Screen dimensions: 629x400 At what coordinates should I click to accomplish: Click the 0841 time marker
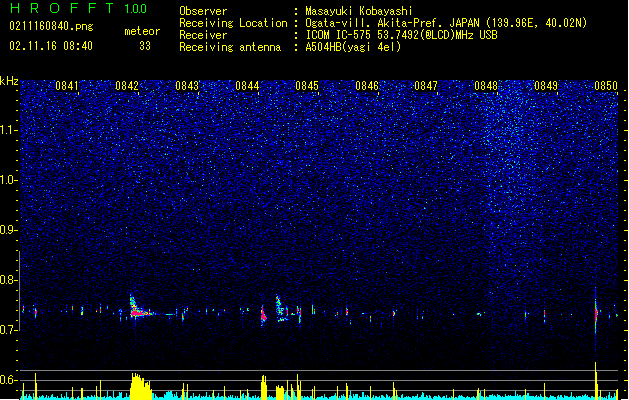click(67, 86)
